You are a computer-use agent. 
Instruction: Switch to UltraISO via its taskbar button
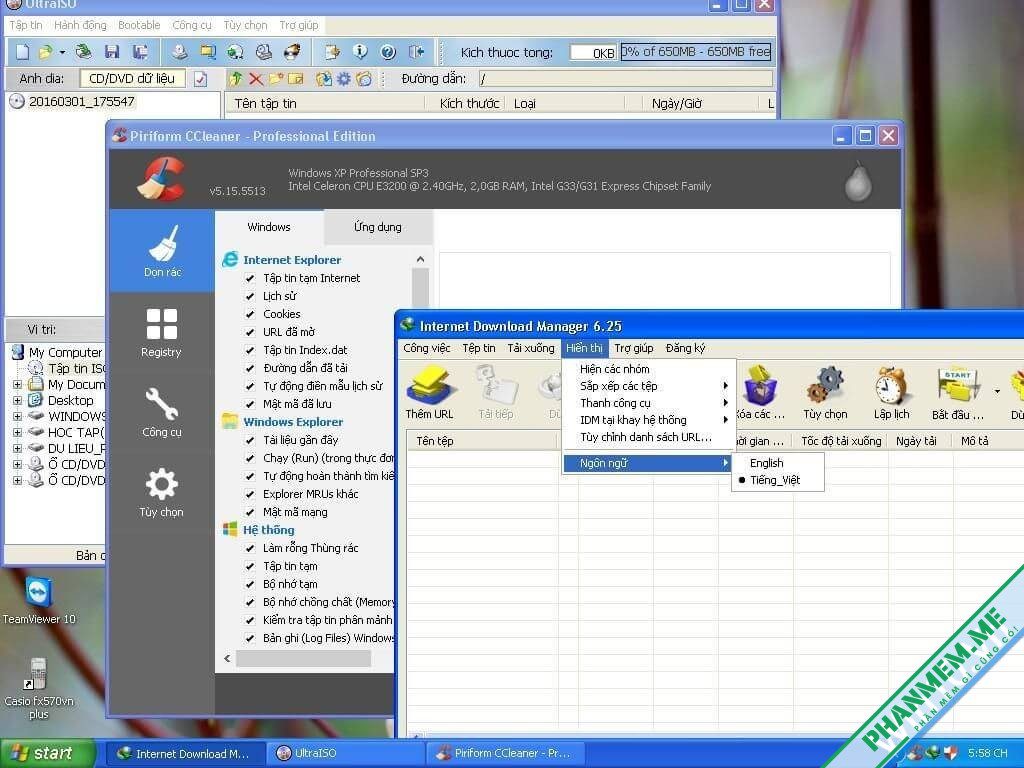[x=346, y=754]
